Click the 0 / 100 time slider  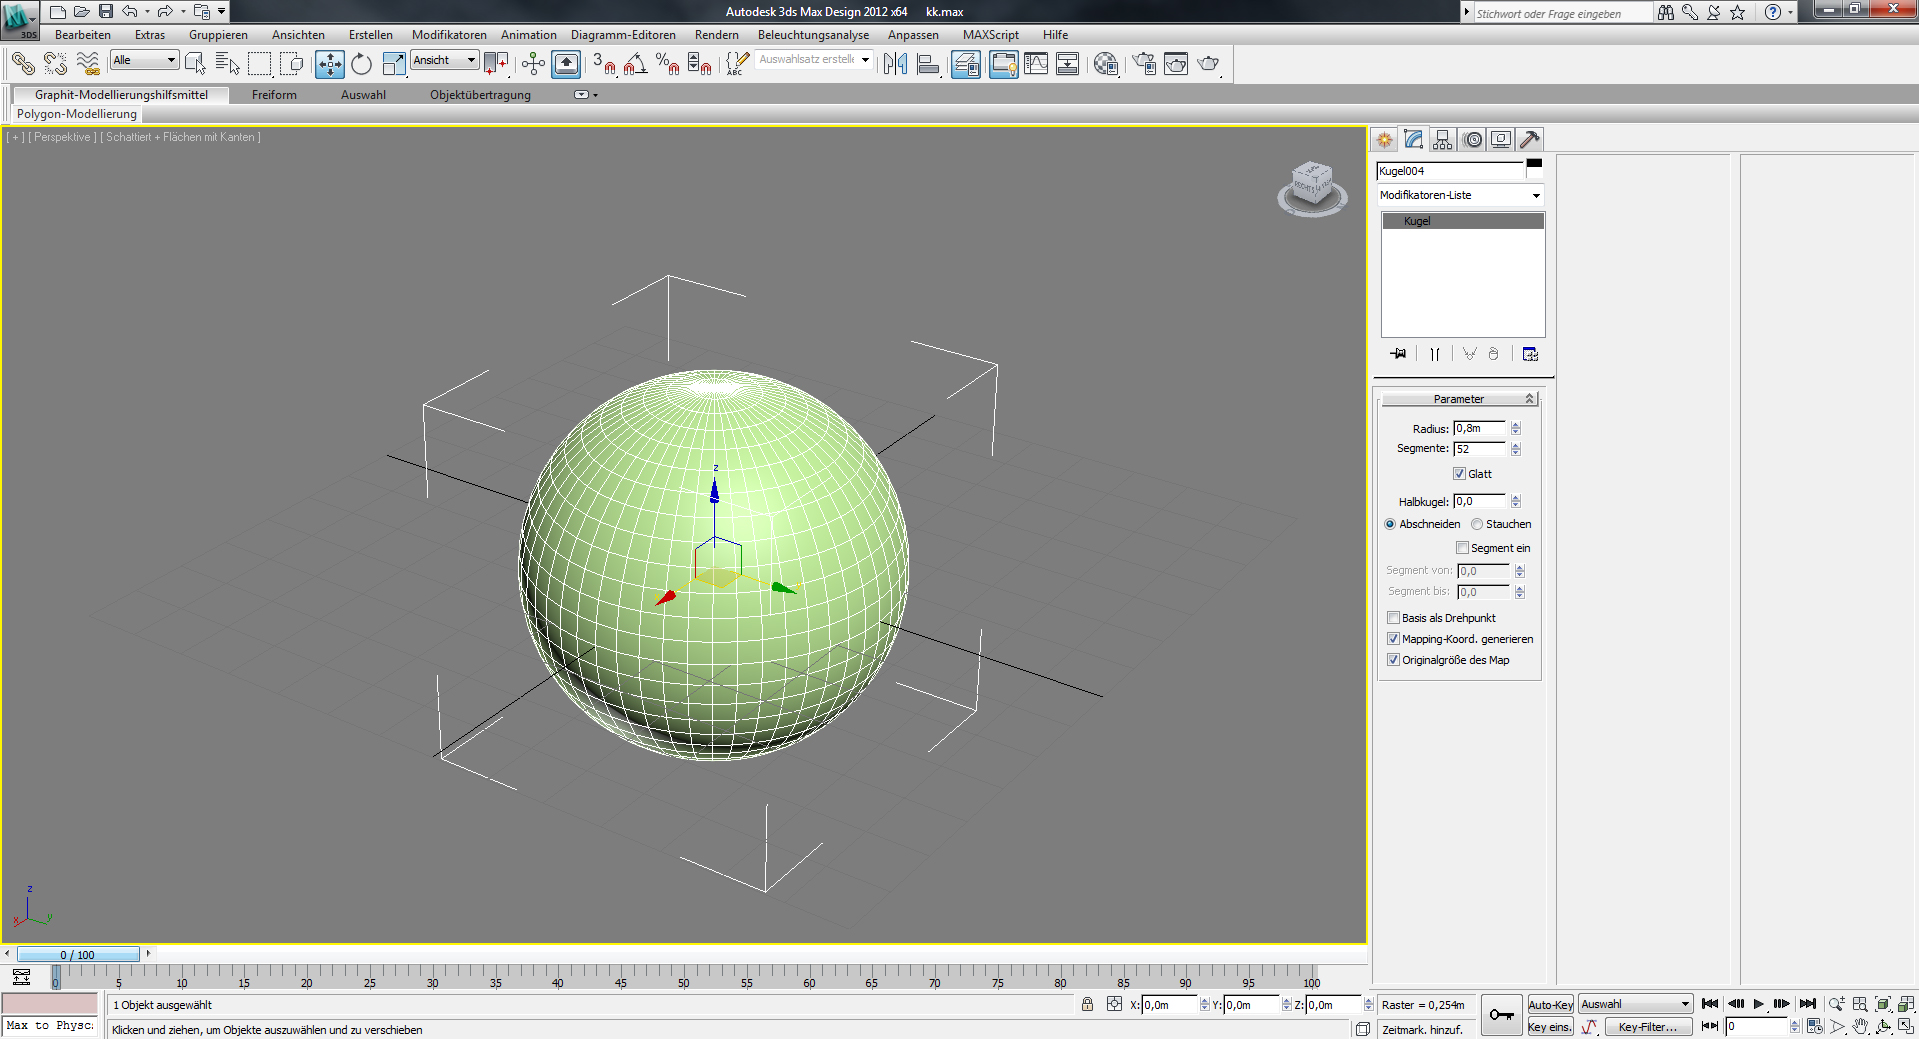click(x=78, y=955)
